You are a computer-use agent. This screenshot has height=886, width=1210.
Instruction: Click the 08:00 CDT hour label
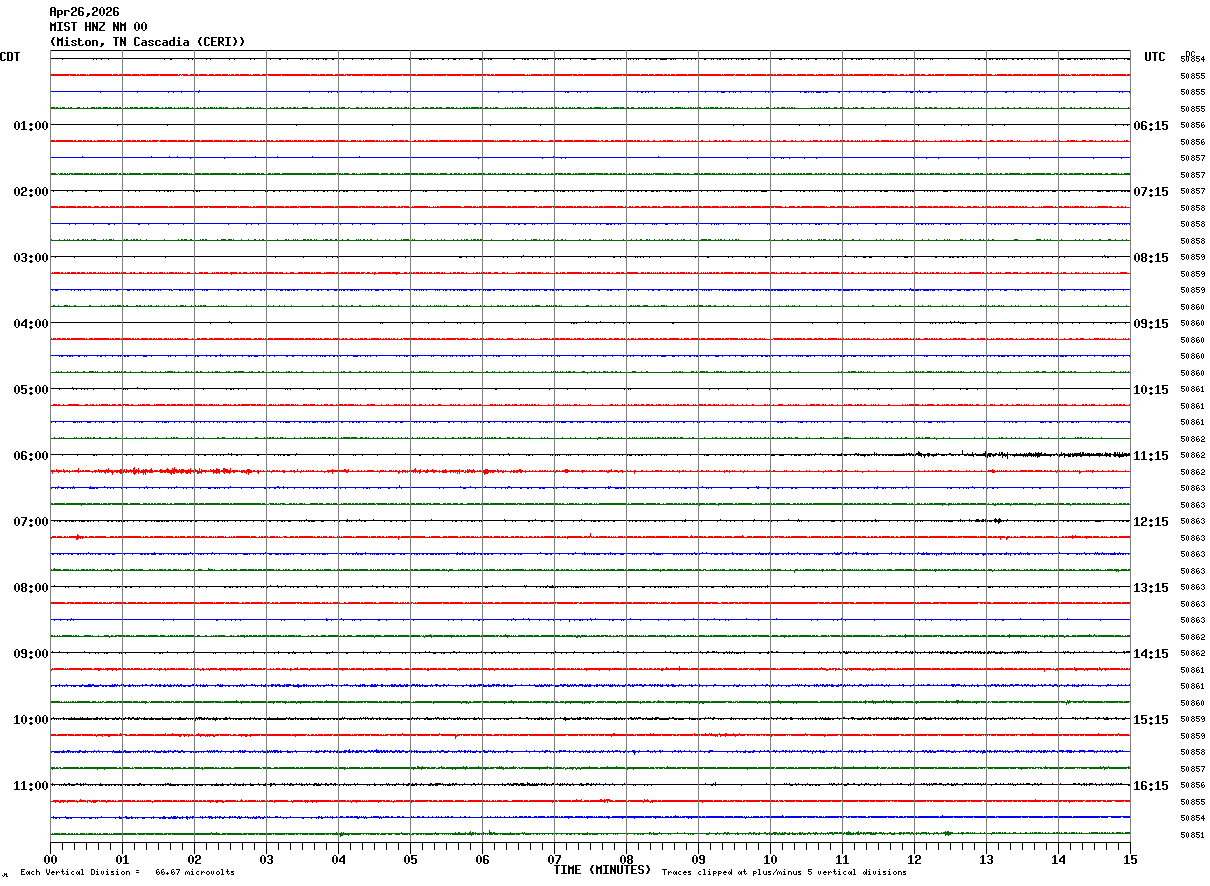[x=31, y=588]
